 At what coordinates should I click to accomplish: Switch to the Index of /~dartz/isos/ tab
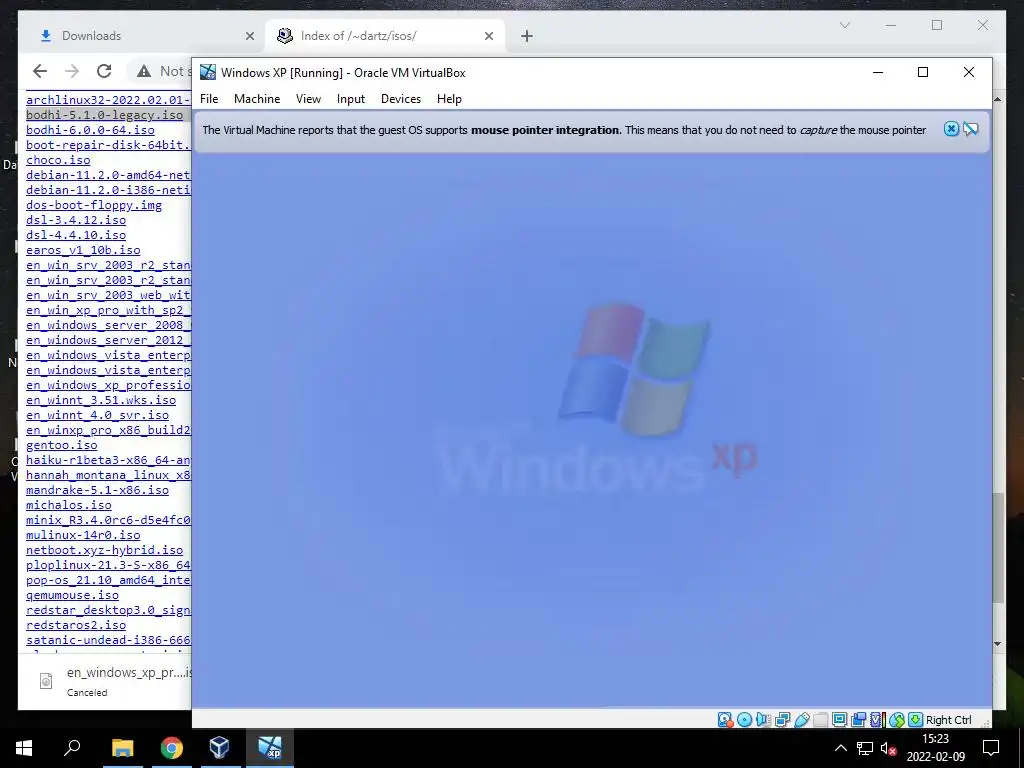pyautogui.click(x=385, y=36)
